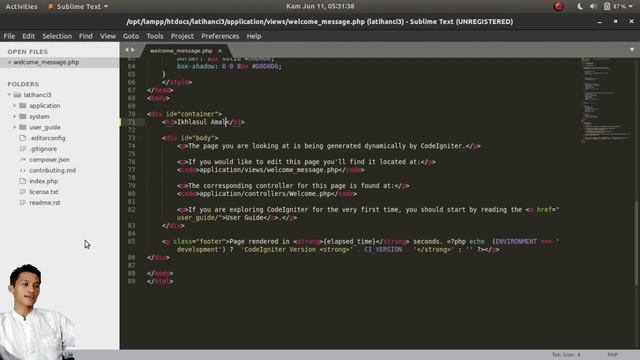
Task: Select the user_guide folder name
Action: click(44, 127)
